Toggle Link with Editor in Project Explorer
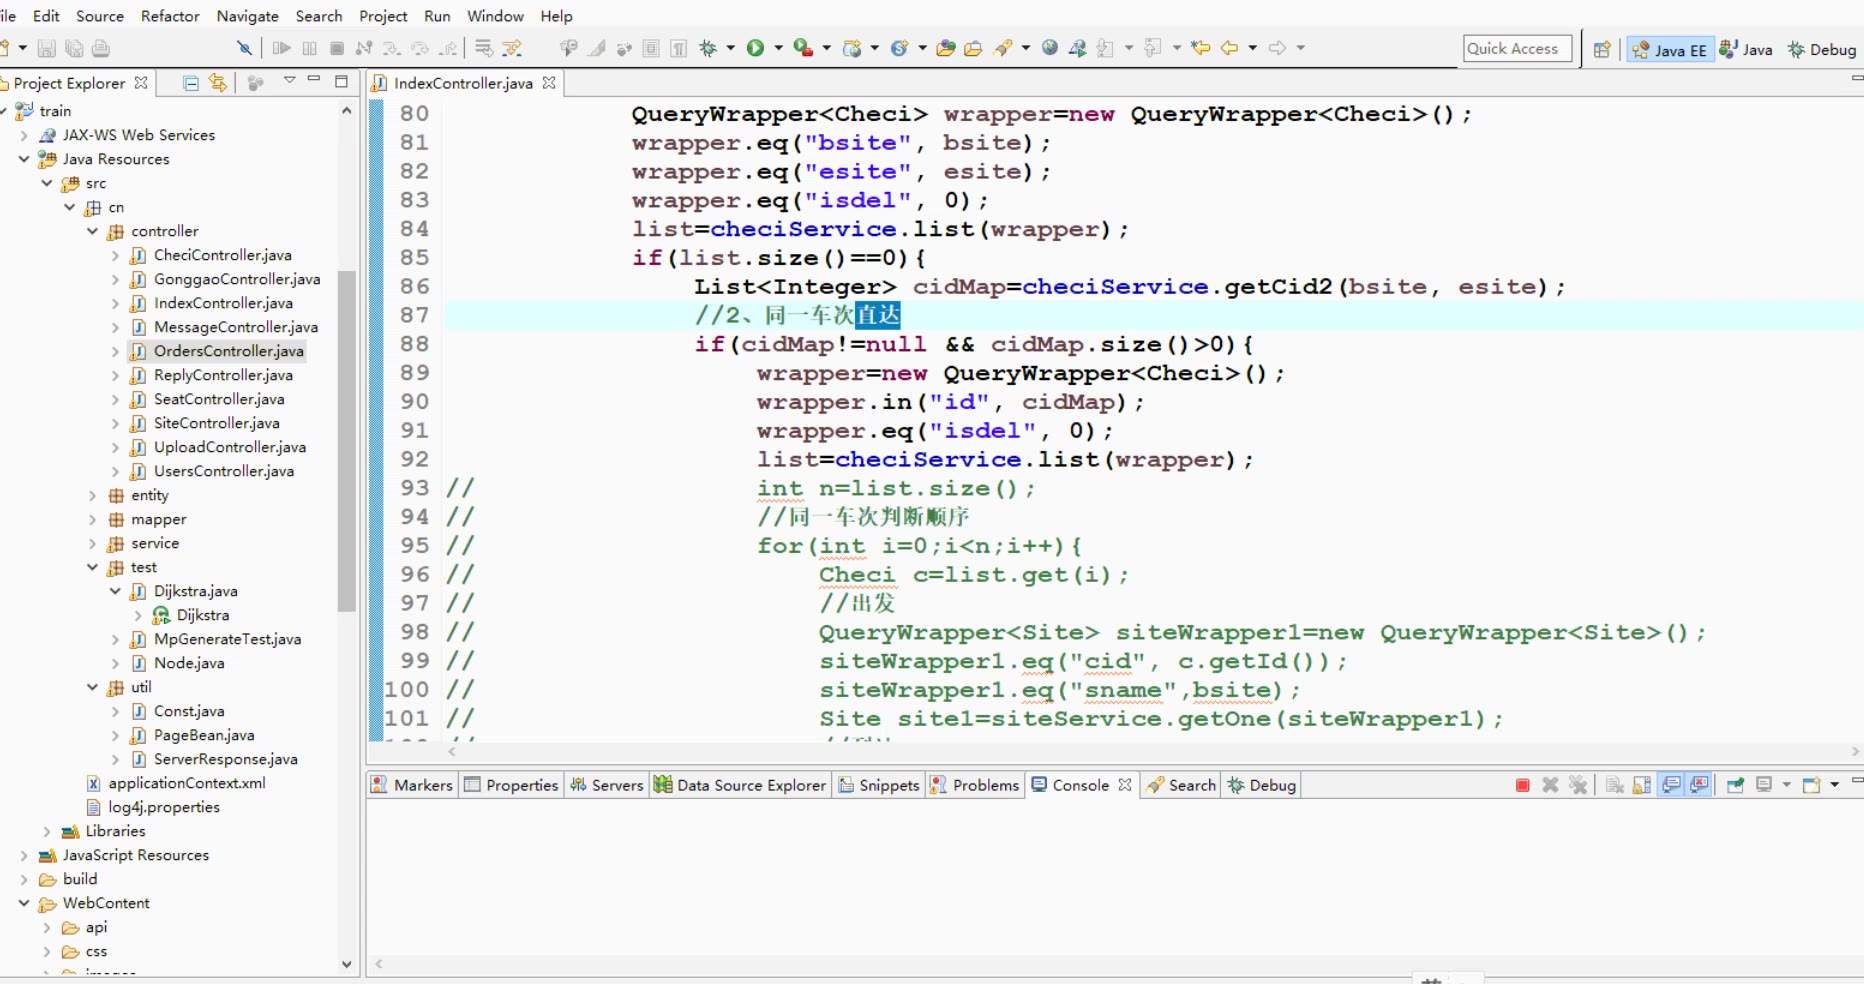The width and height of the screenshot is (1864, 984). point(218,83)
